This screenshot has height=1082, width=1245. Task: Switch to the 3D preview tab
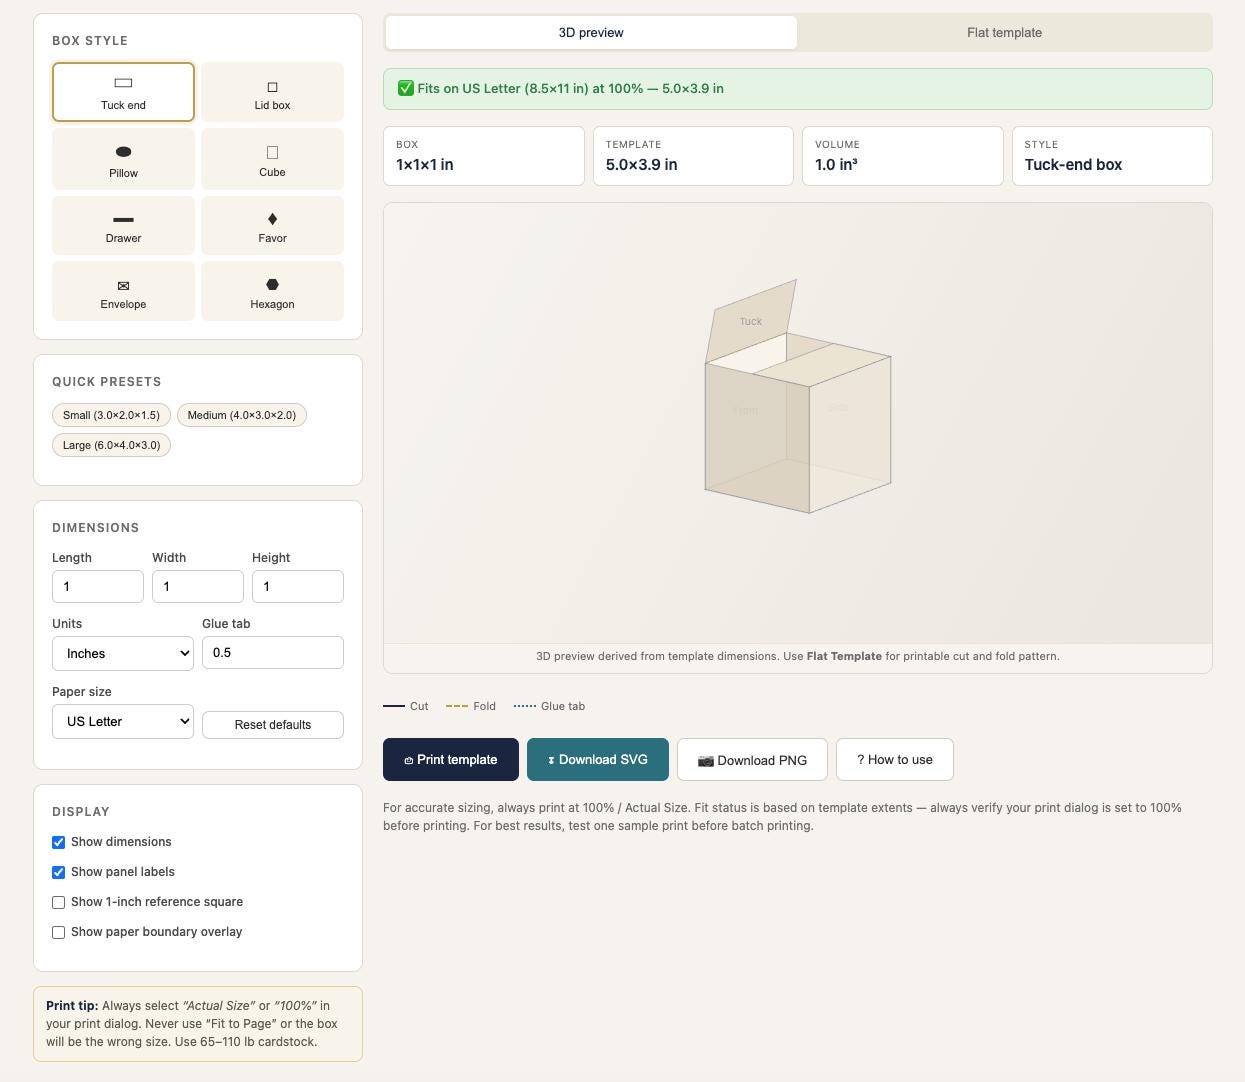tap(591, 32)
